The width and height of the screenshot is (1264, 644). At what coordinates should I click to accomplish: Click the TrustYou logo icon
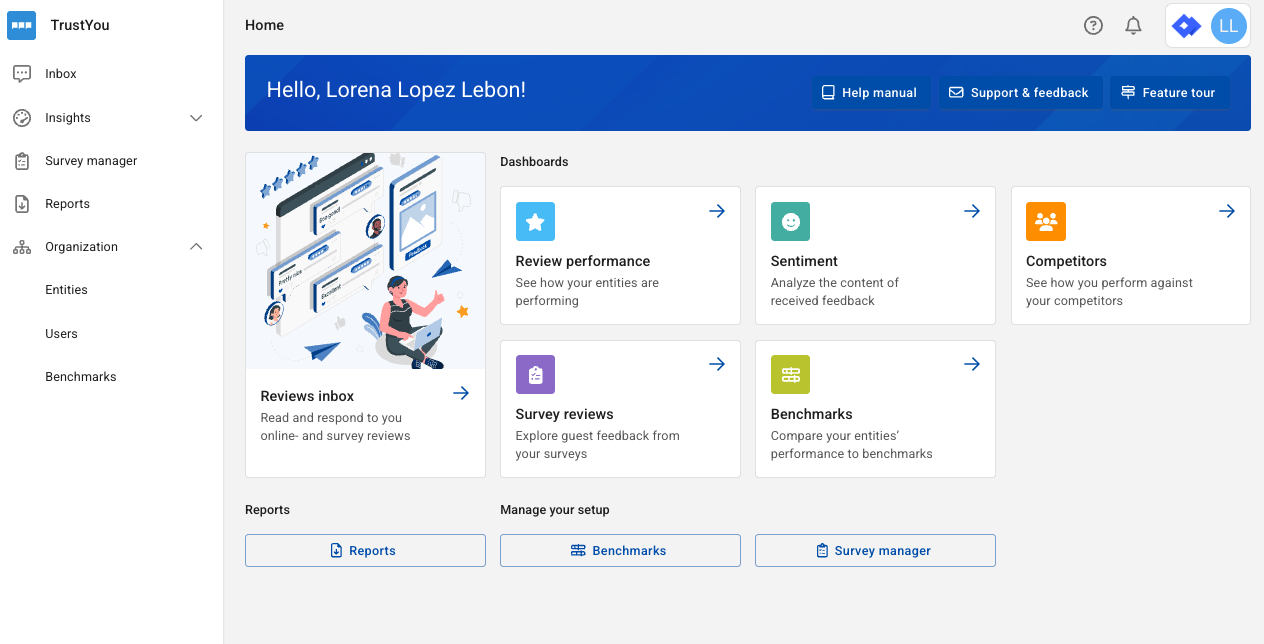22,25
